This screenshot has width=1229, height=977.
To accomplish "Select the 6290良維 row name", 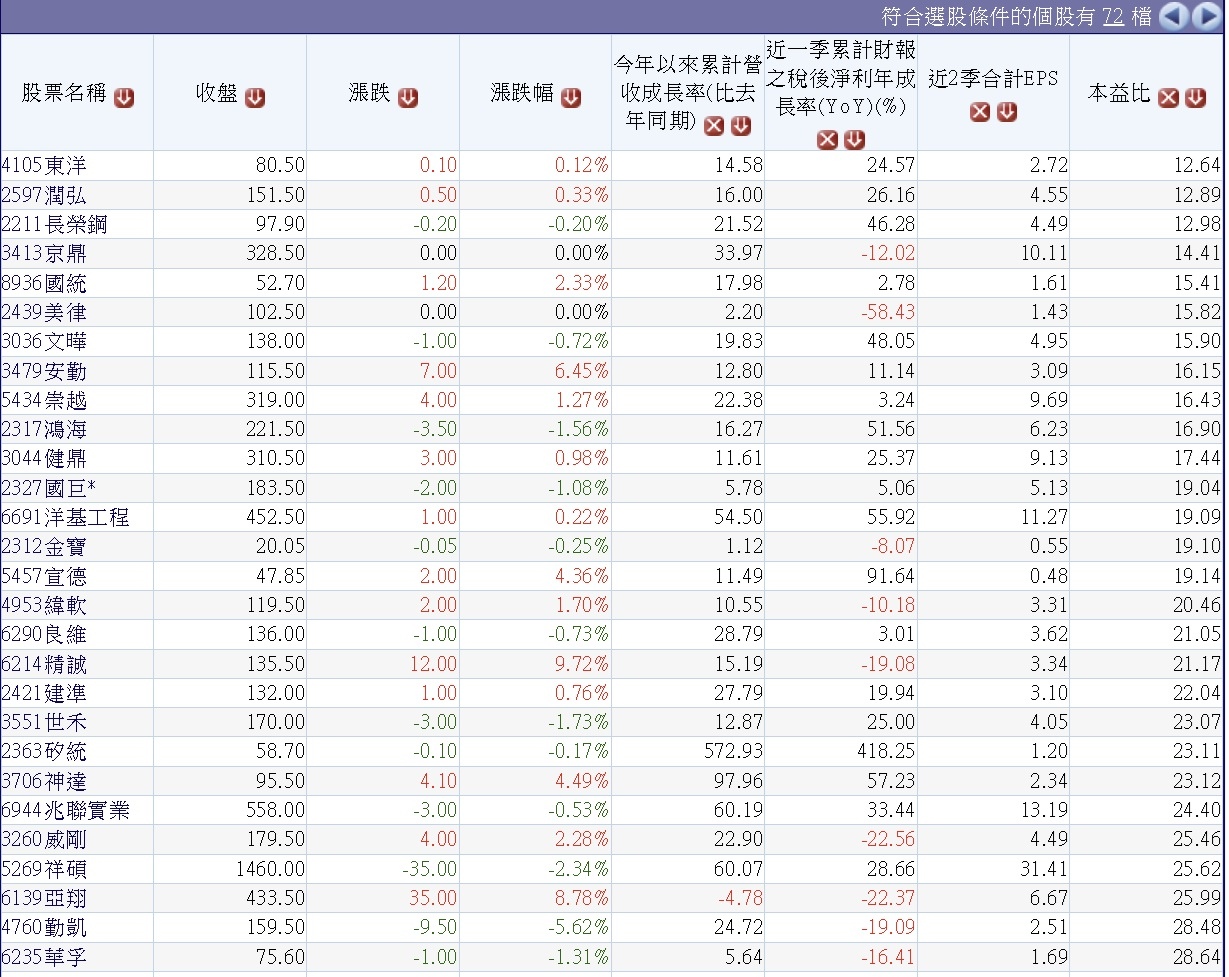I will [44, 634].
